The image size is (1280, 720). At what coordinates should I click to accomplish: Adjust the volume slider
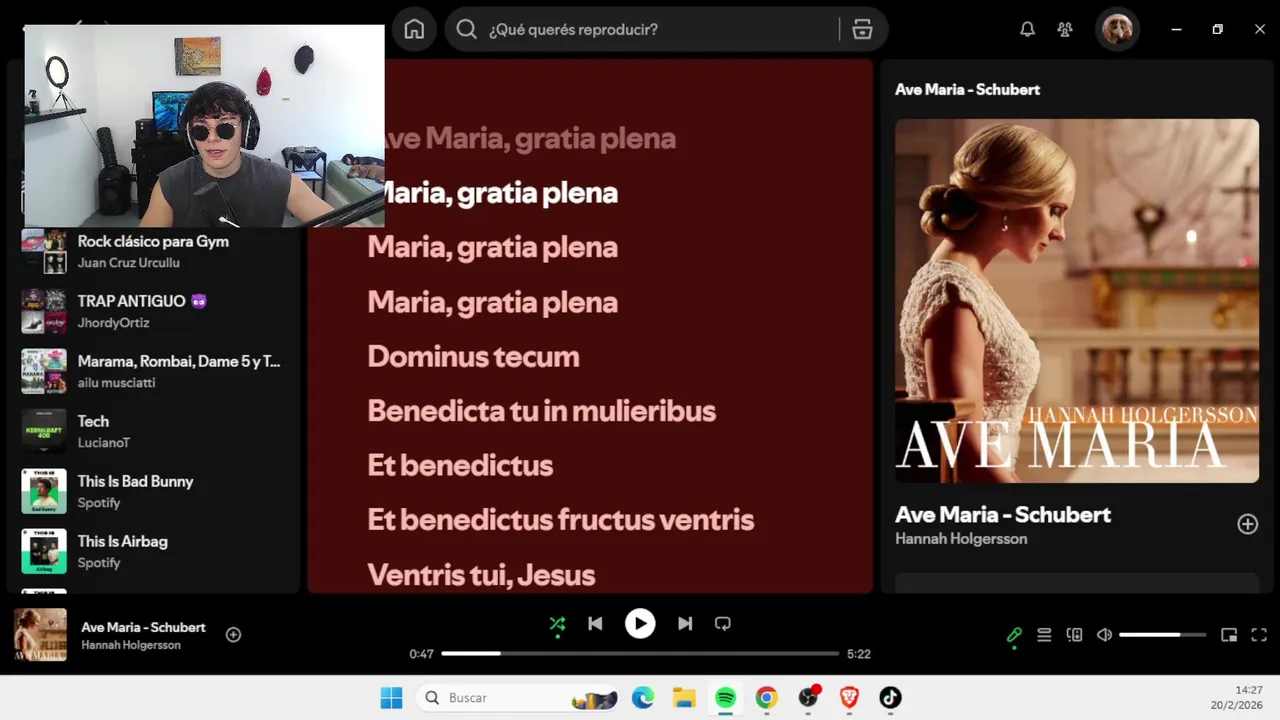pos(1162,635)
